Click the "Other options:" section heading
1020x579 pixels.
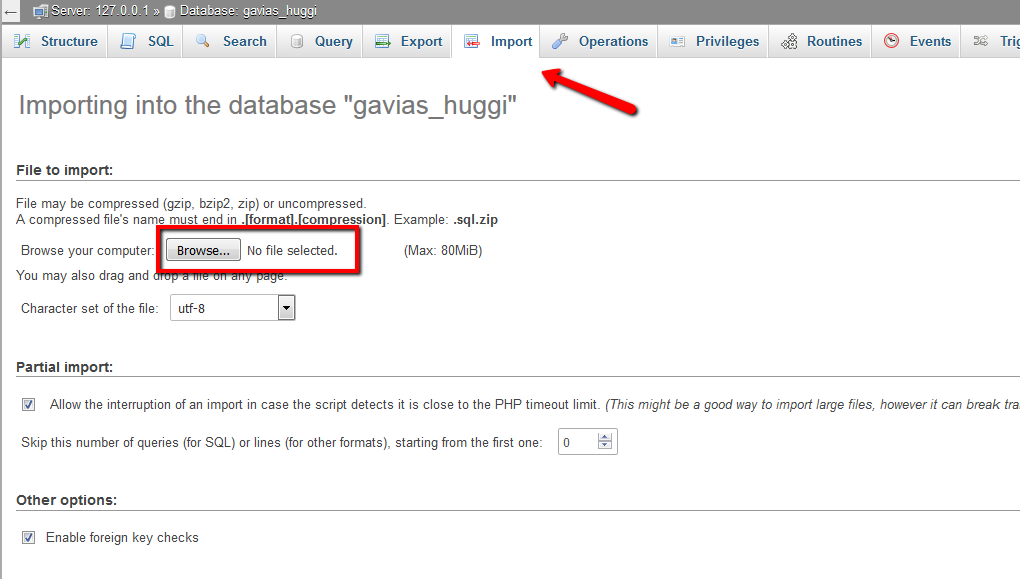(x=66, y=500)
